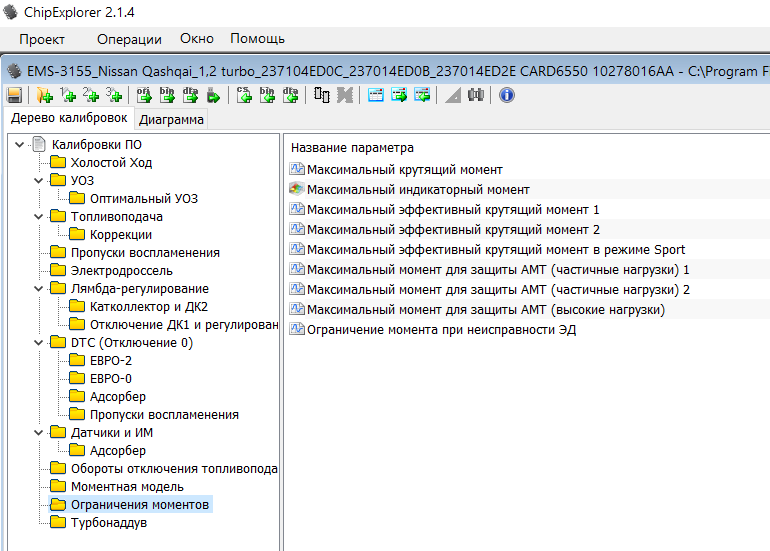Open the Операции menu

(x=129, y=39)
